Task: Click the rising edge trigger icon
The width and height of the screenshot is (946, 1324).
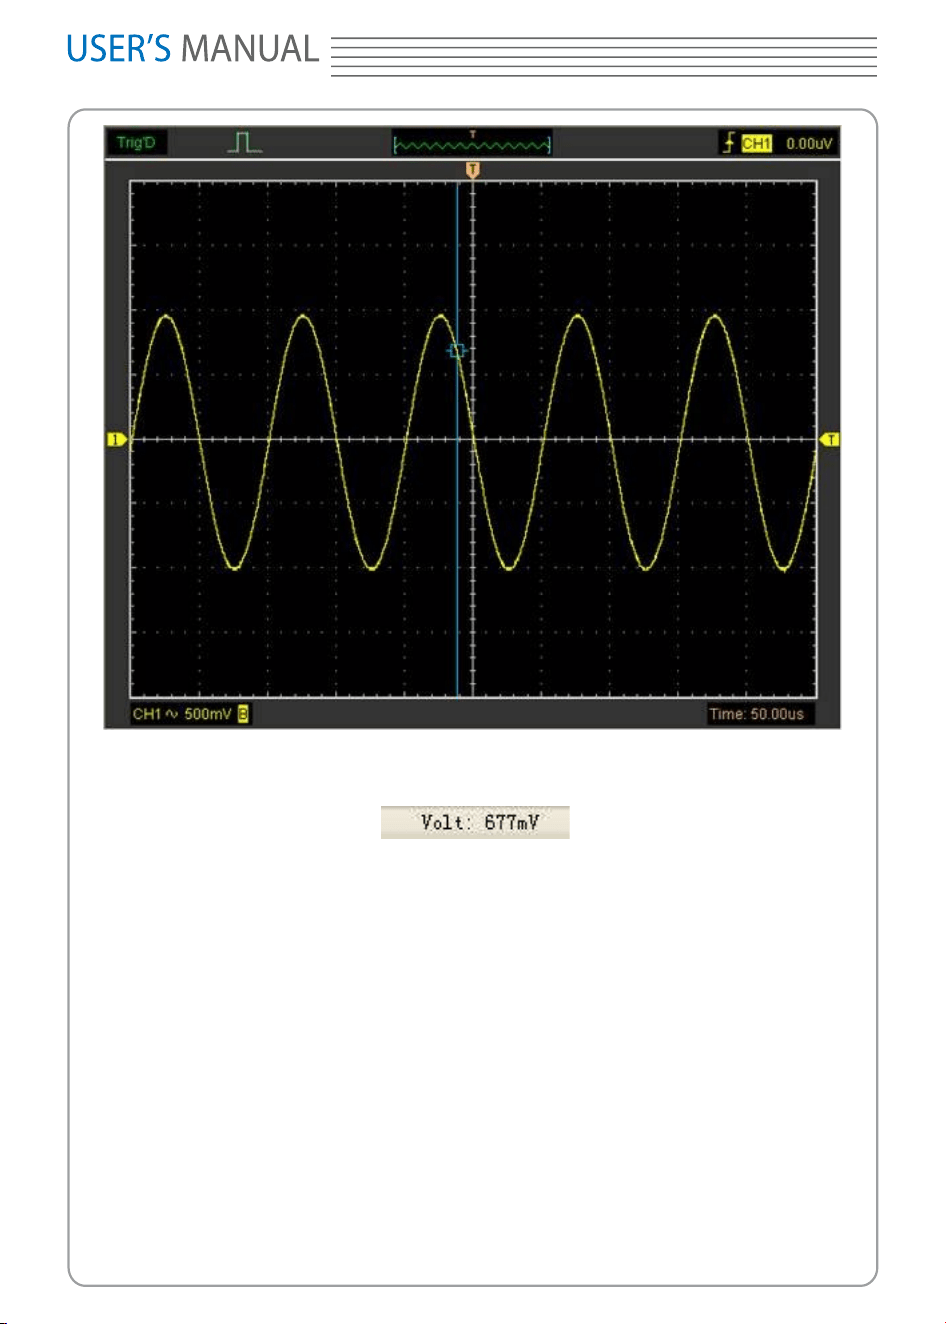Action: click(729, 143)
